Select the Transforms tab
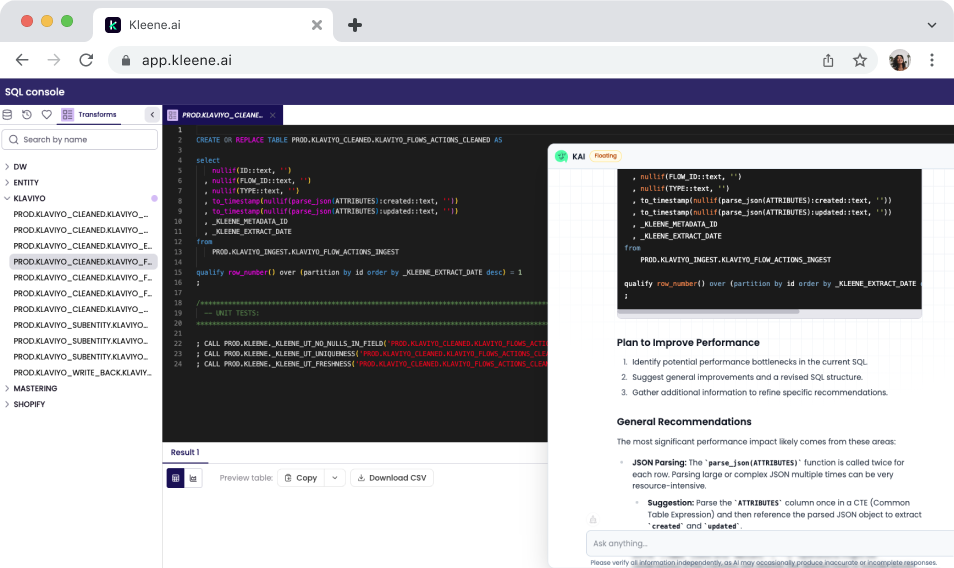Screen dimensions: 954x568 click(89, 114)
